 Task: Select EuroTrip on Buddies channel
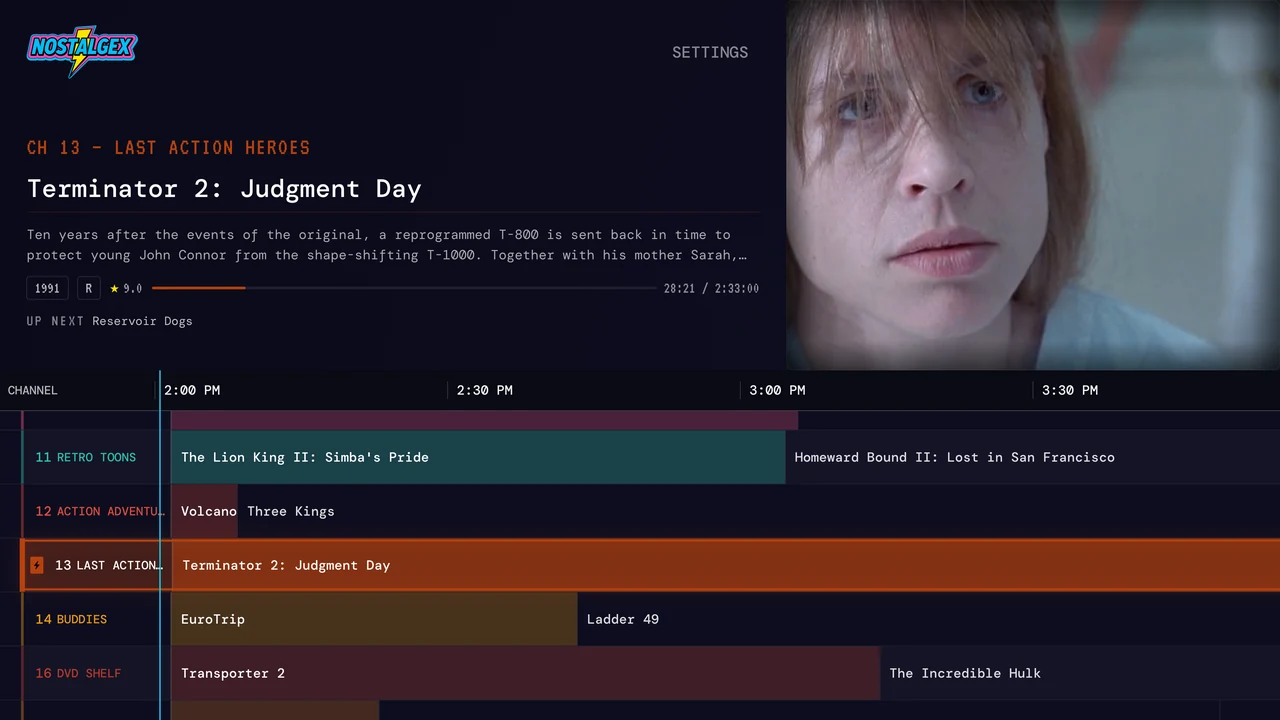pos(374,619)
